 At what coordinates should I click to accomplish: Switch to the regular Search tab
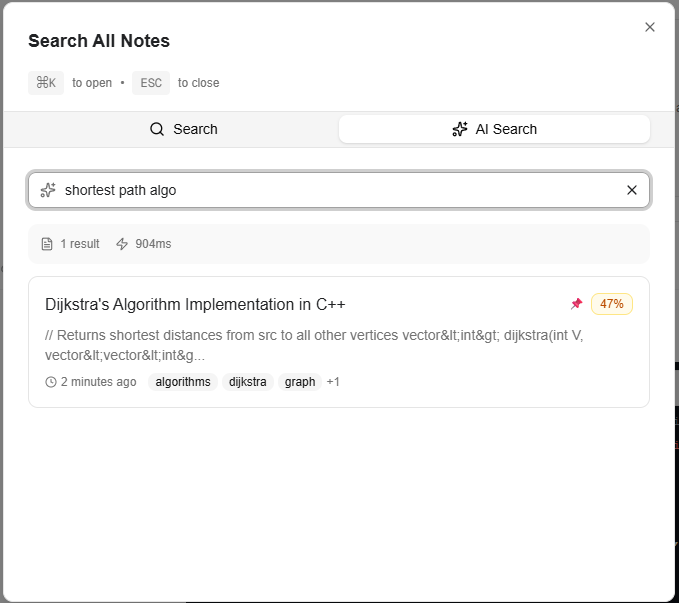pyautogui.click(x=183, y=129)
